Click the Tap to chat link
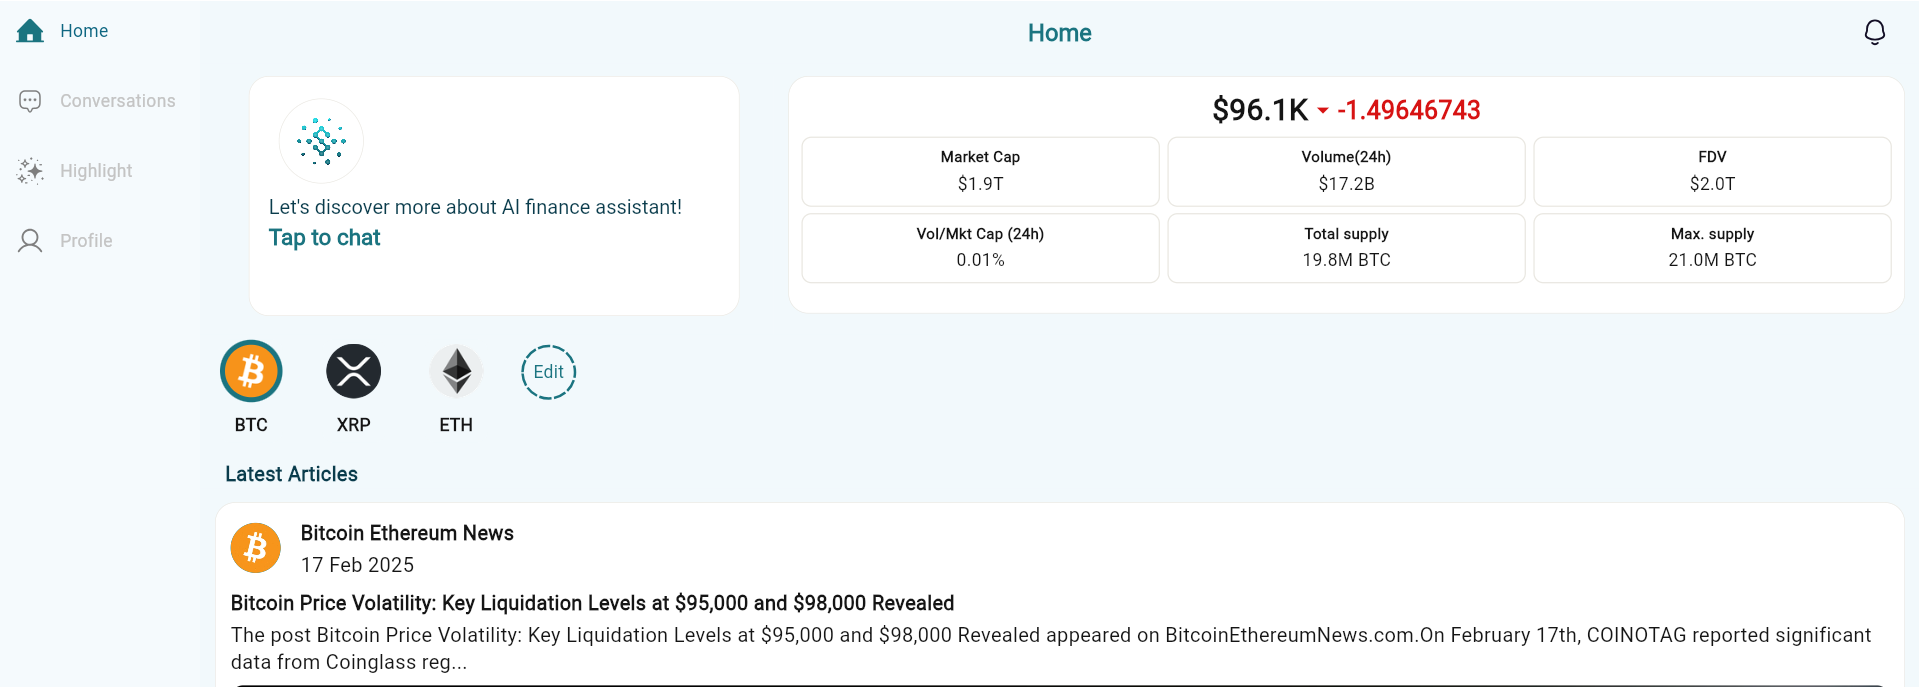Viewport: 1919px width, 687px height. (x=324, y=238)
